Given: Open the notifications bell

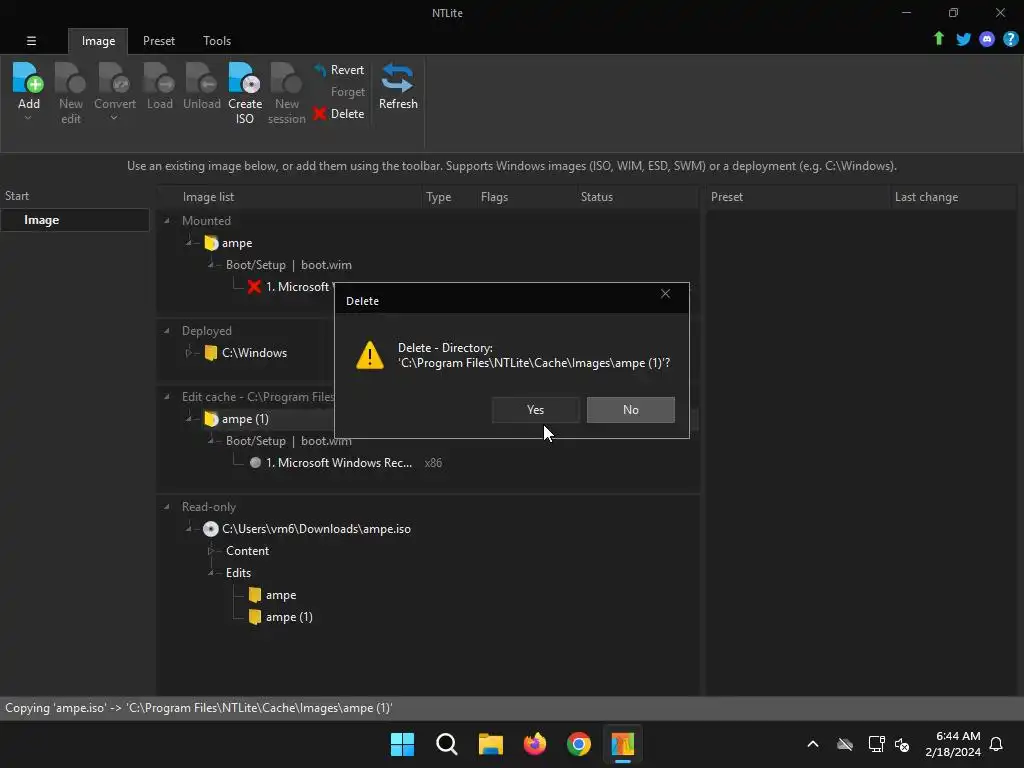Looking at the screenshot, I should coord(996,744).
